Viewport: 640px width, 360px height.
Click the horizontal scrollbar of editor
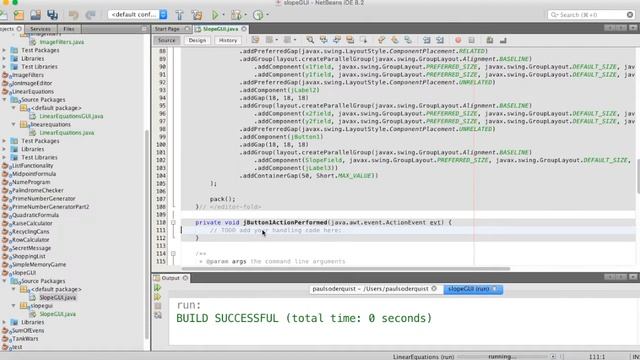346,269
